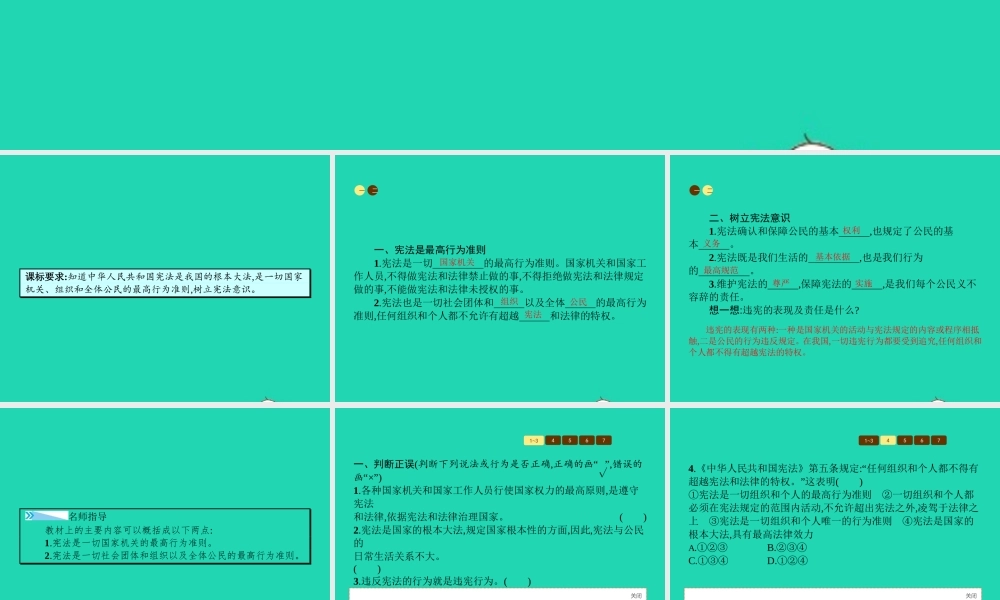Image resolution: width=1000 pixels, height=600 pixels.
Task: Click the brown 二 circle on the 宪法是最高行为准则 slide
Action: (373, 190)
